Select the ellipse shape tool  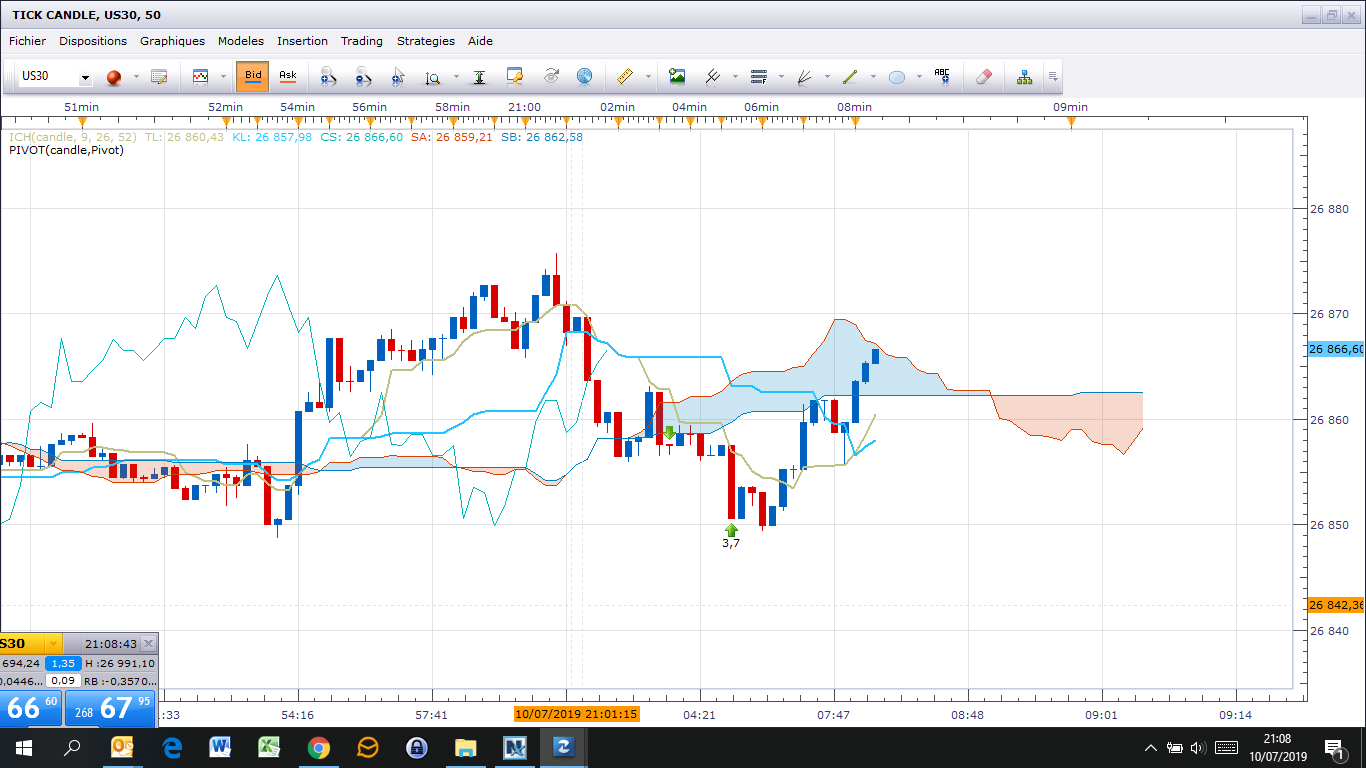coord(897,77)
